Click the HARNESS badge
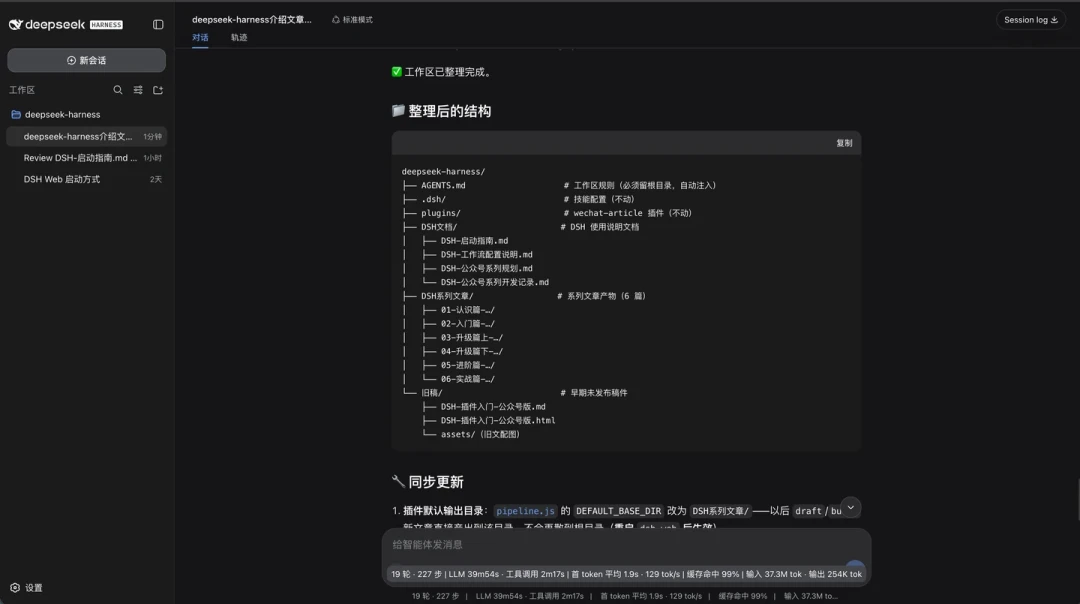1080x604 pixels. click(x=106, y=25)
